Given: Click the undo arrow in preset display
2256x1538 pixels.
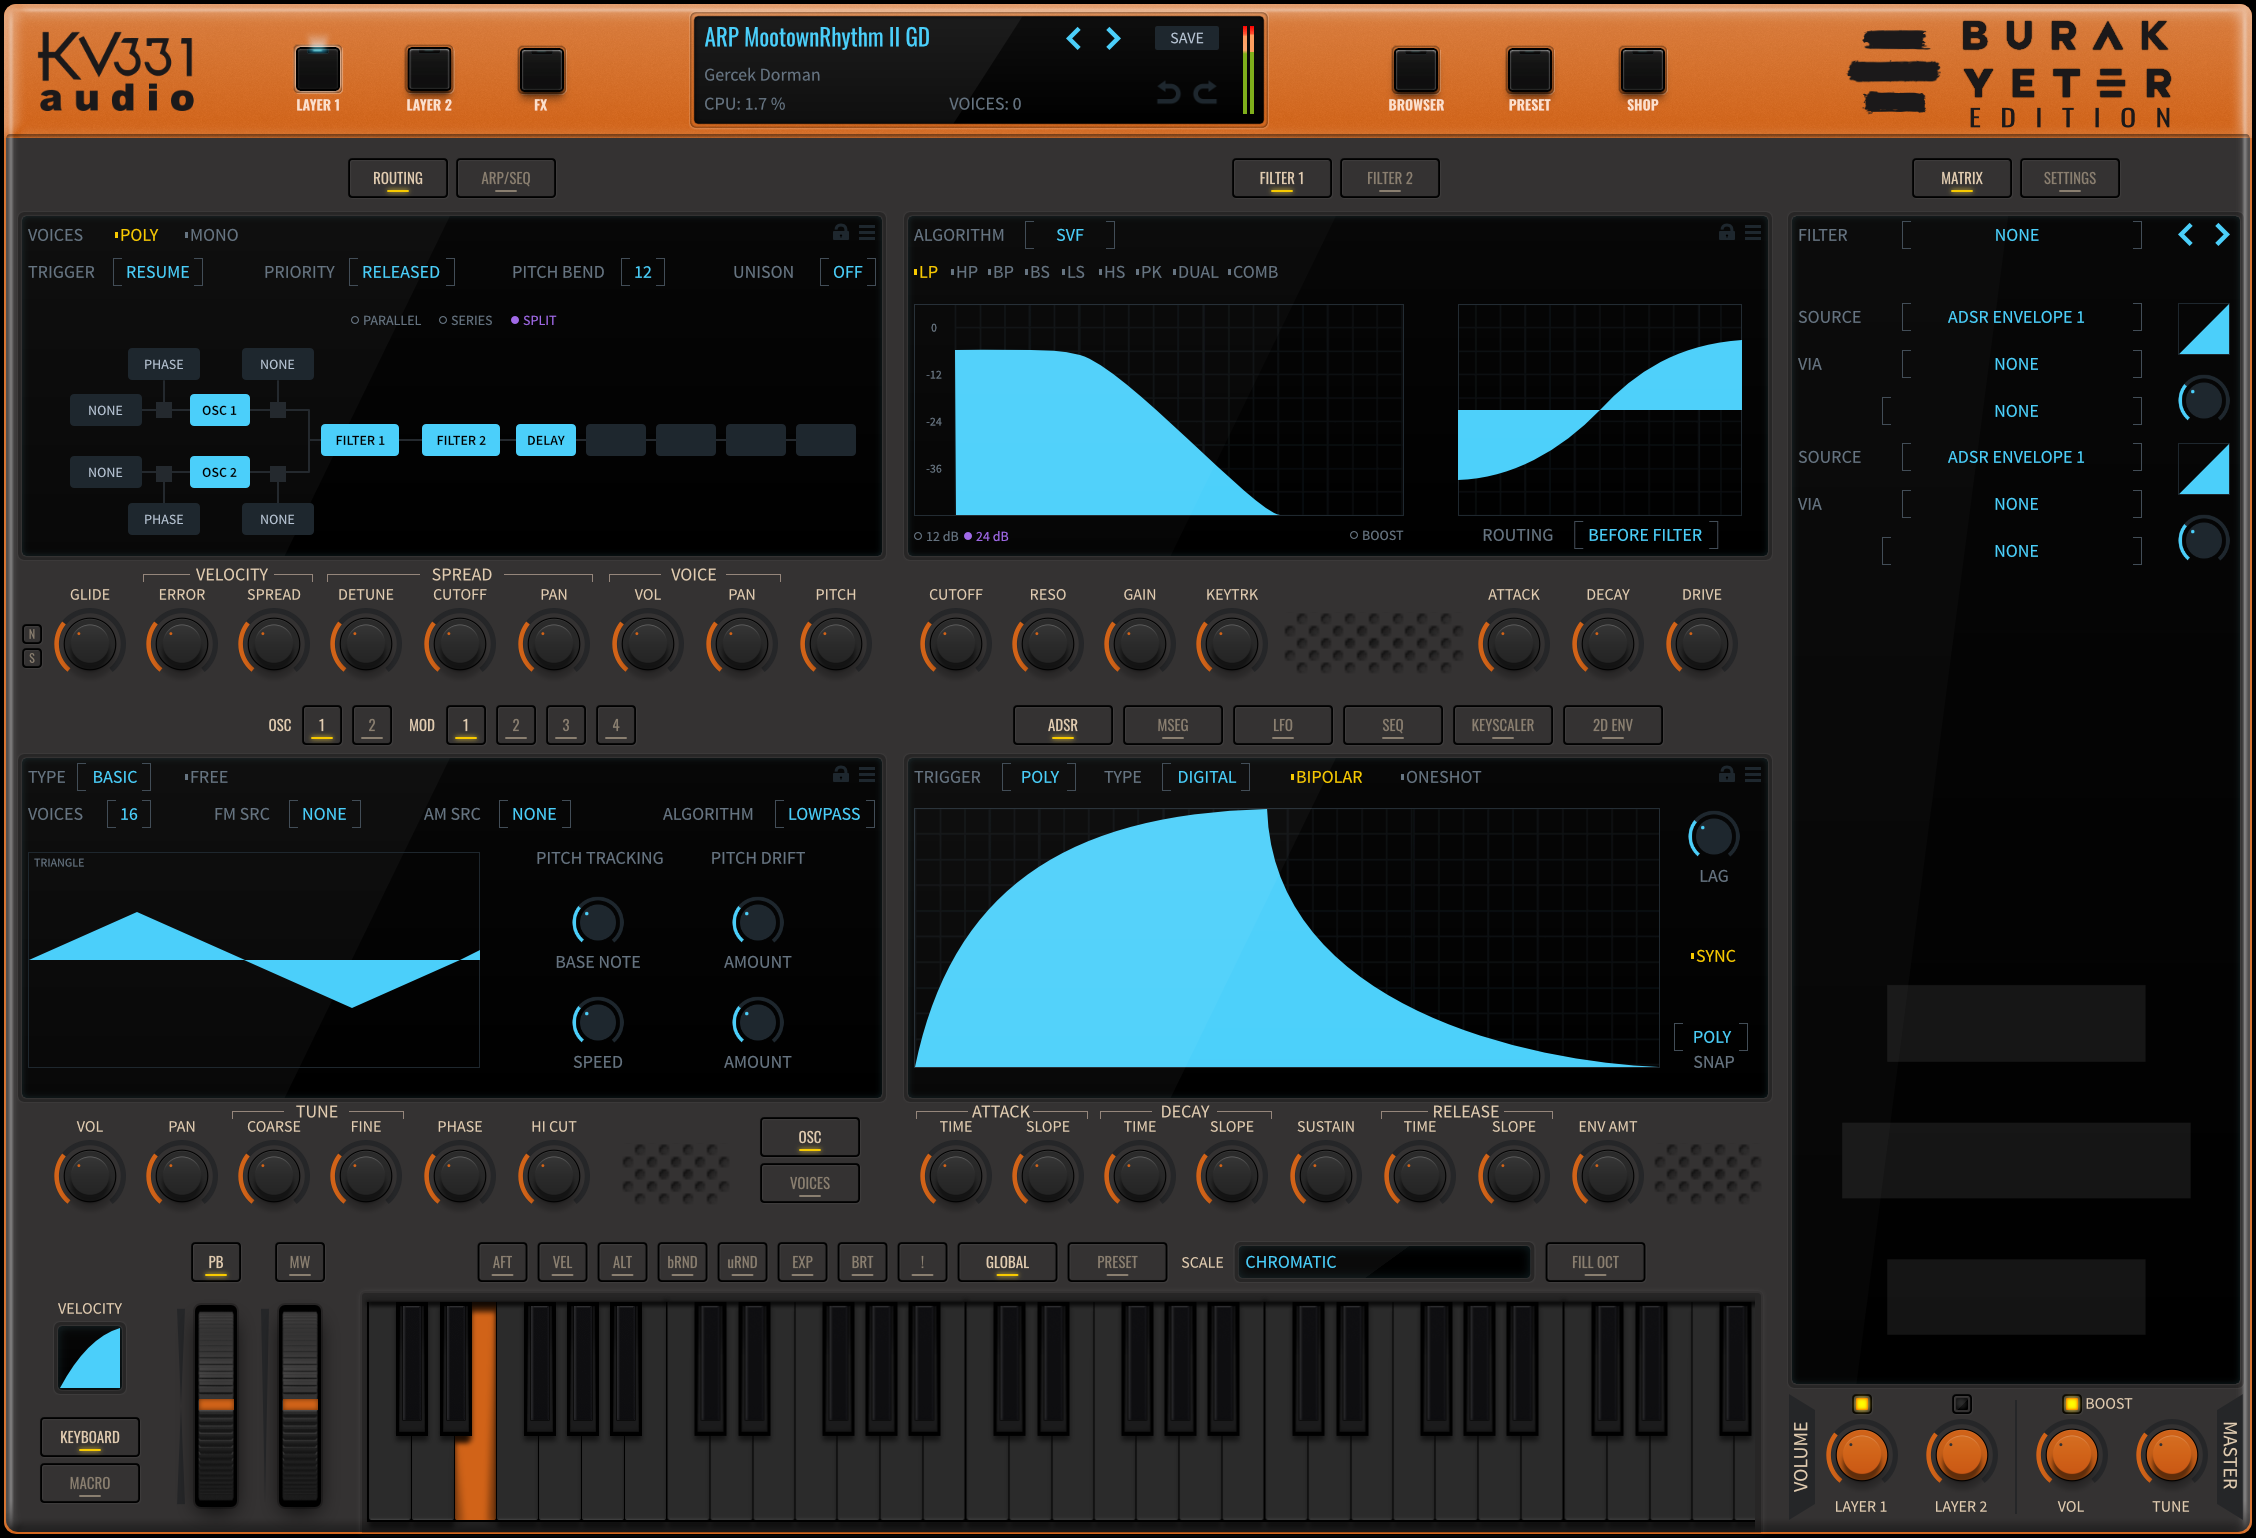Looking at the screenshot, I should coord(1168,93).
